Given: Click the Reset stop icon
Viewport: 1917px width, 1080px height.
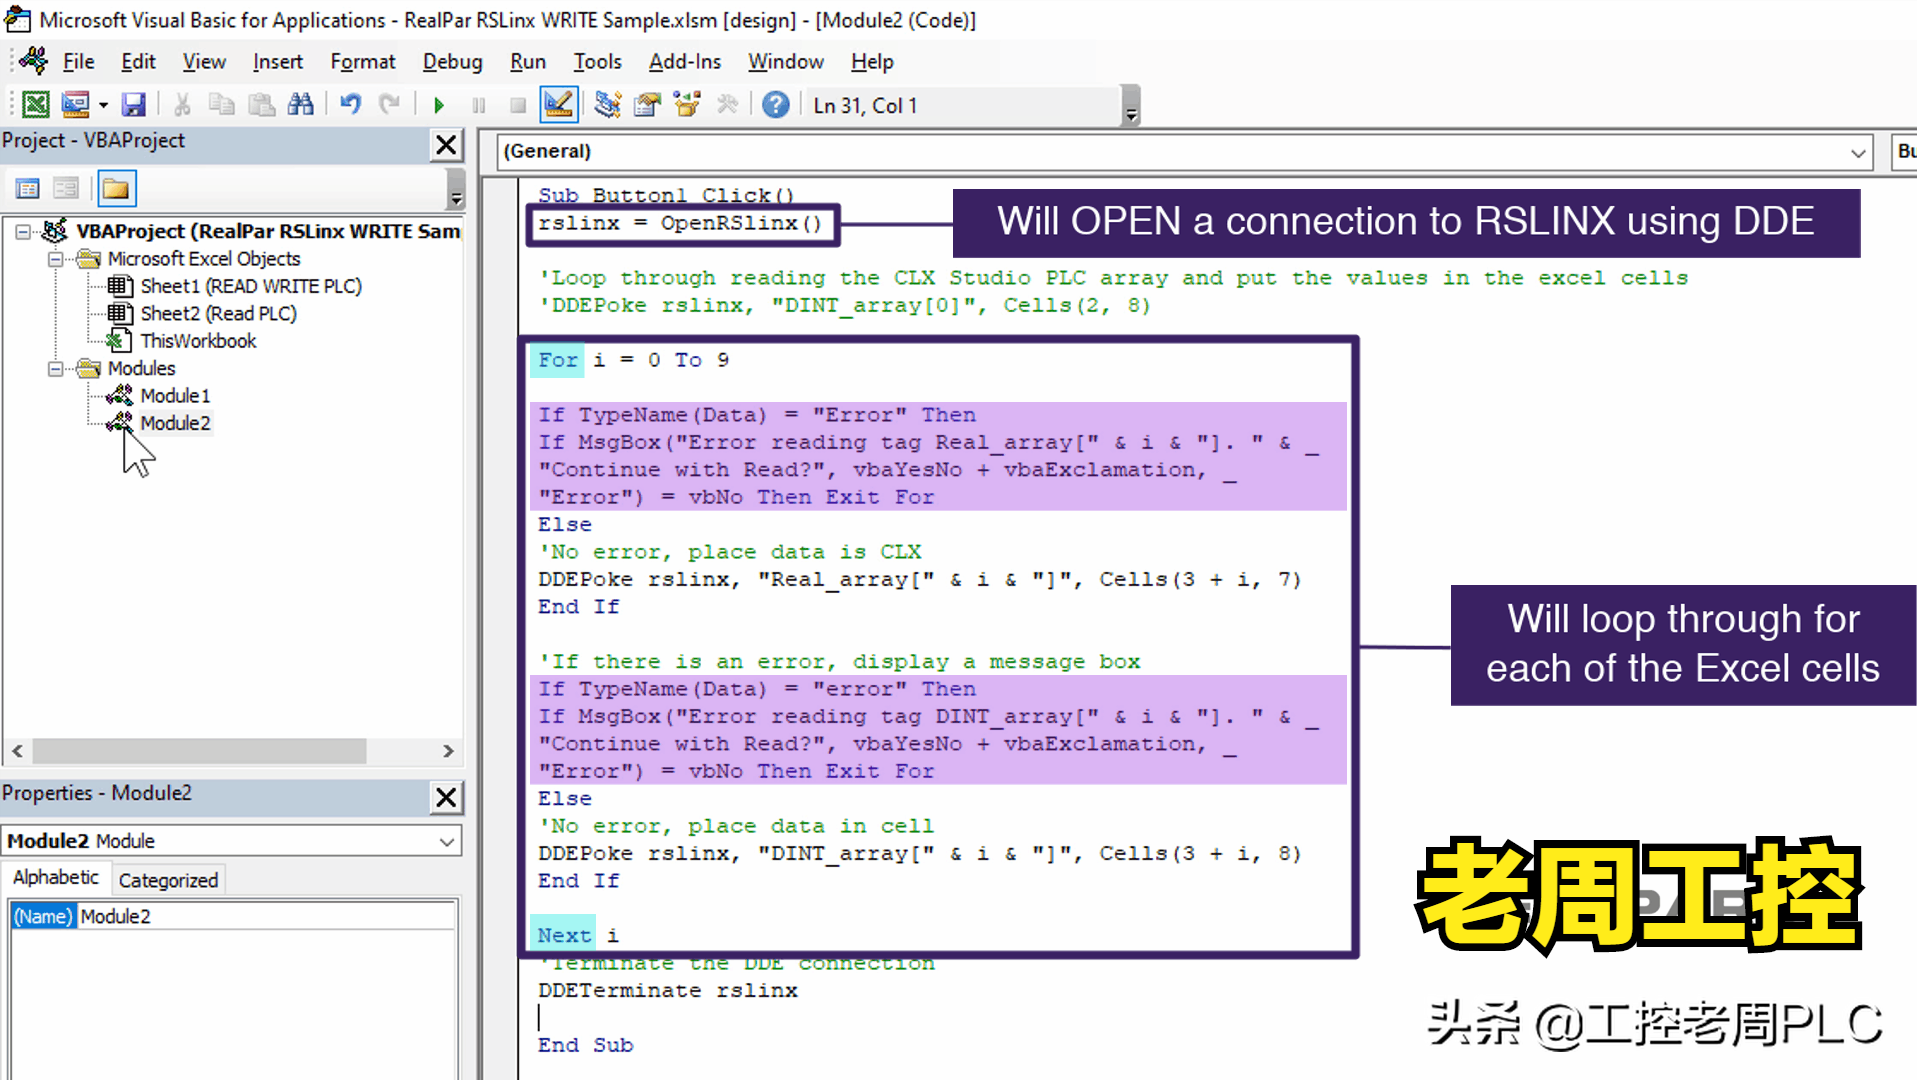Looking at the screenshot, I should click(x=517, y=105).
